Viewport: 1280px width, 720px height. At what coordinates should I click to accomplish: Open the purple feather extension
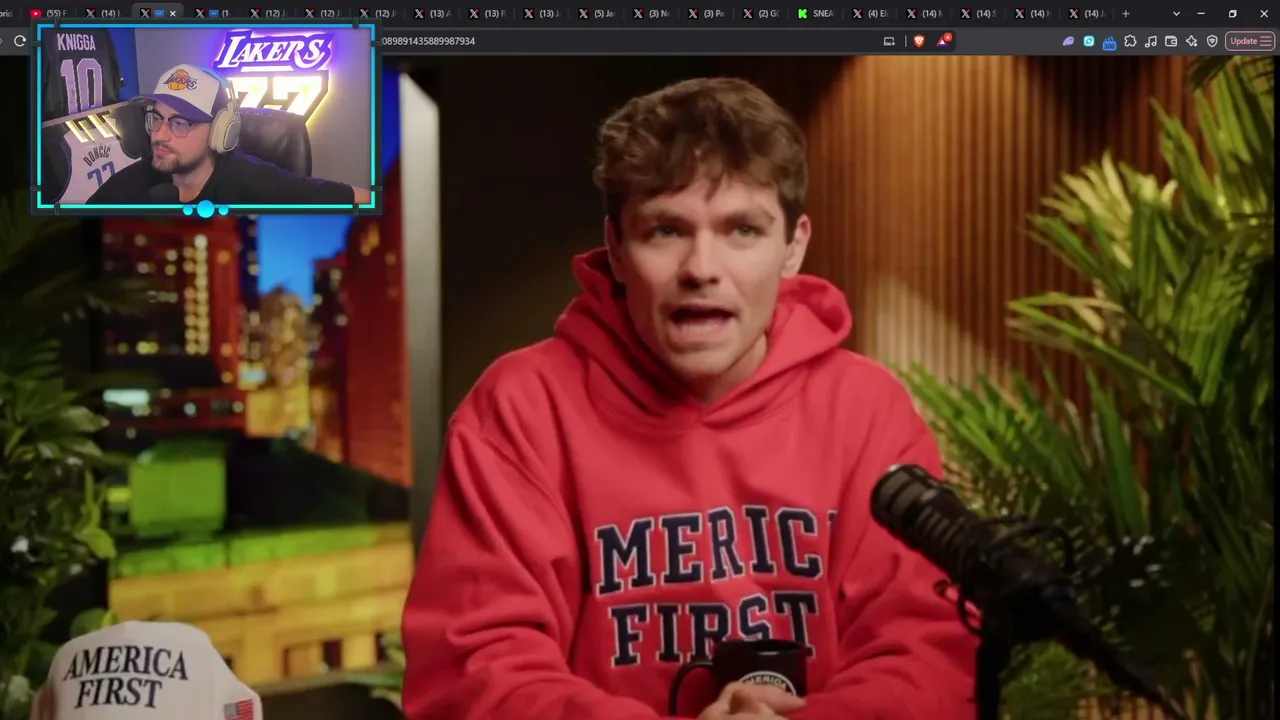point(1068,41)
